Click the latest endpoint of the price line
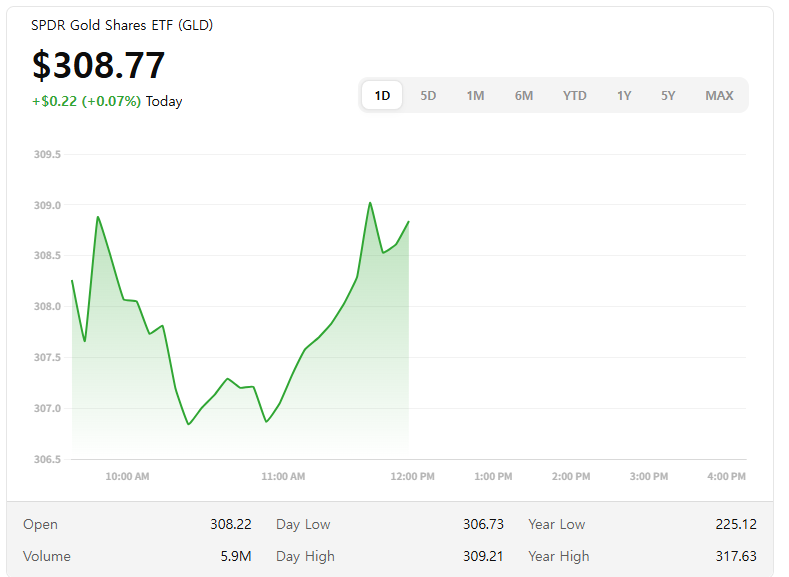This screenshot has height=577, width=789. (x=409, y=221)
